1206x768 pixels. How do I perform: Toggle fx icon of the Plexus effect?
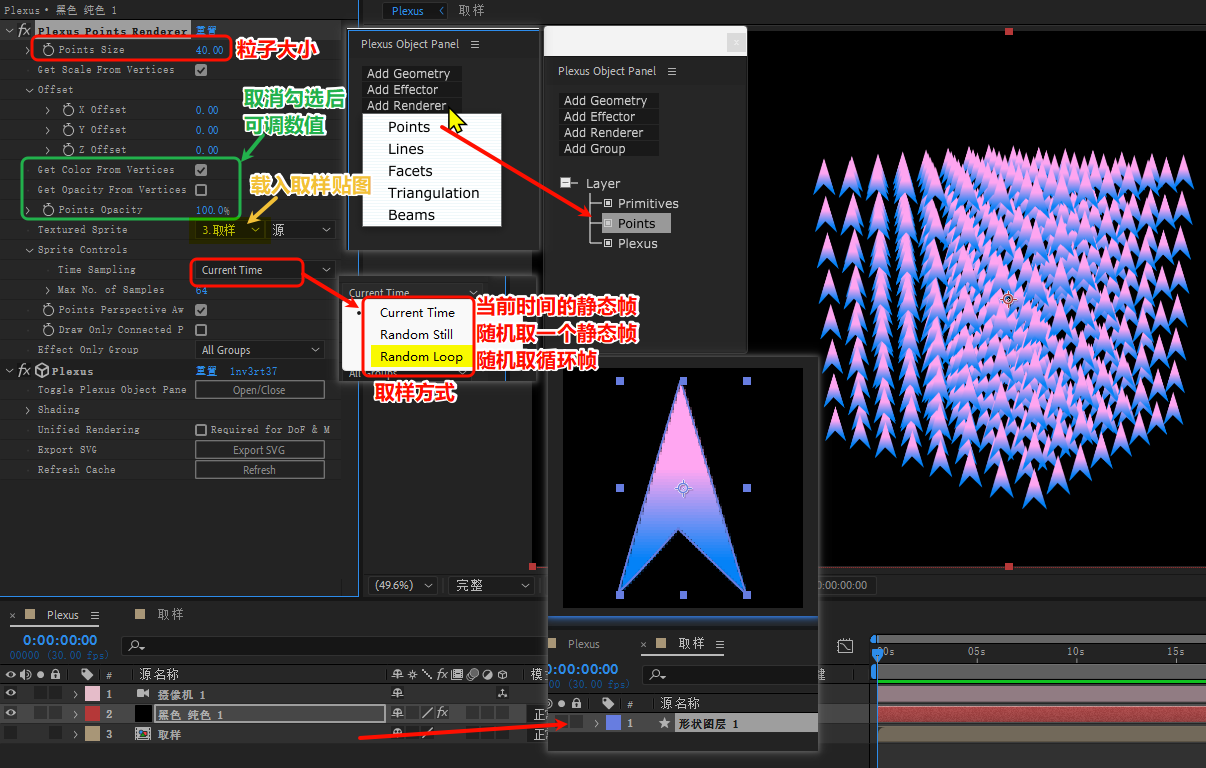[x=25, y=371]
